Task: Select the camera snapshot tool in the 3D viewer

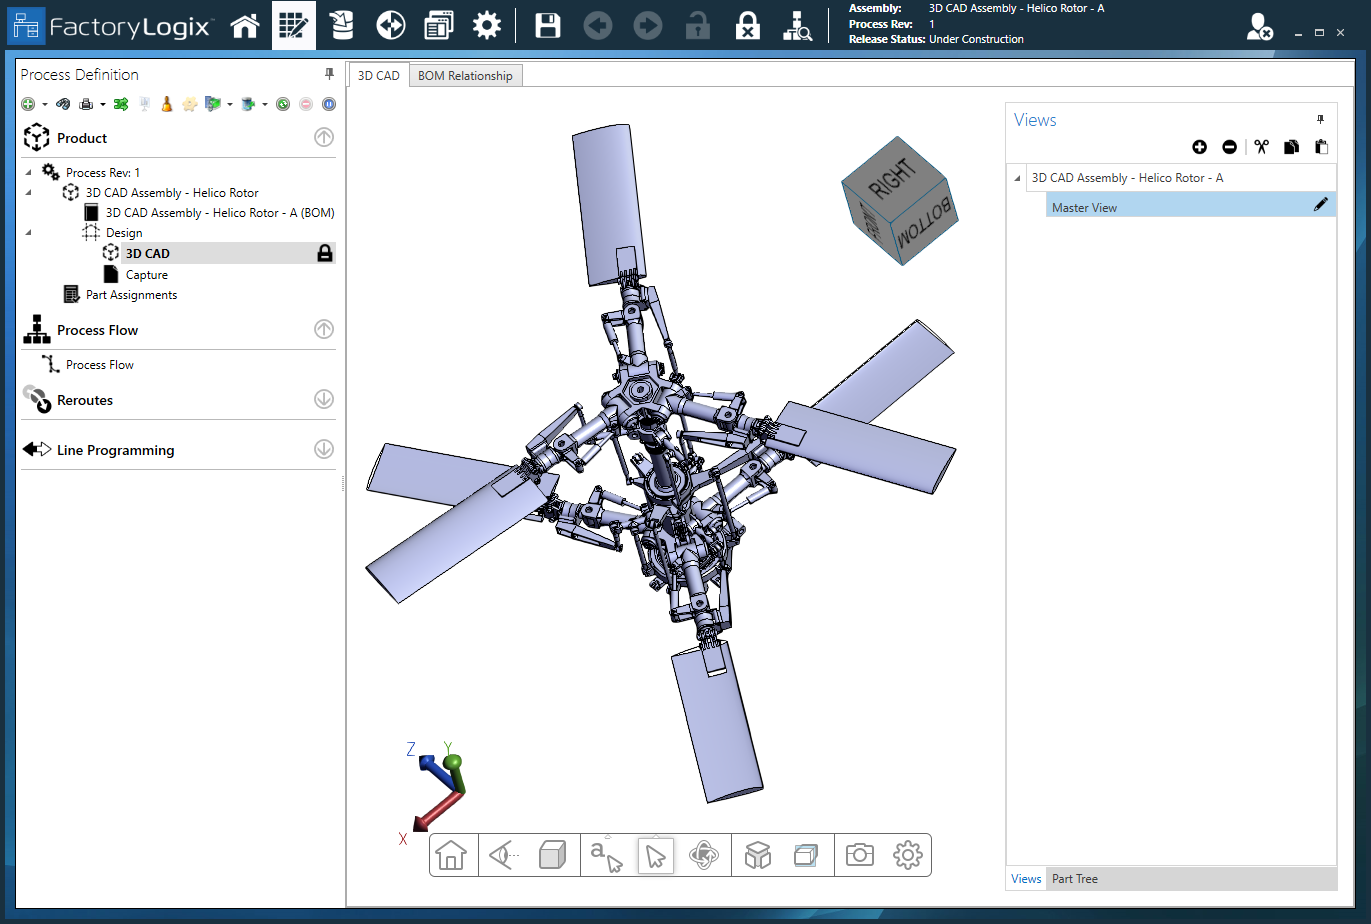Action: click(x=859, y=855)
